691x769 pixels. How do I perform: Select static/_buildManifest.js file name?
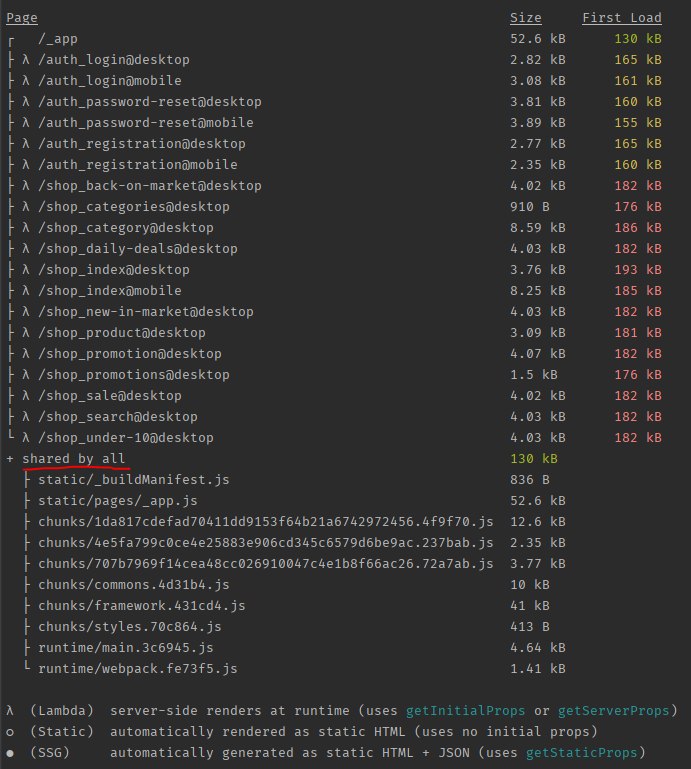click(x=134, y=480)
